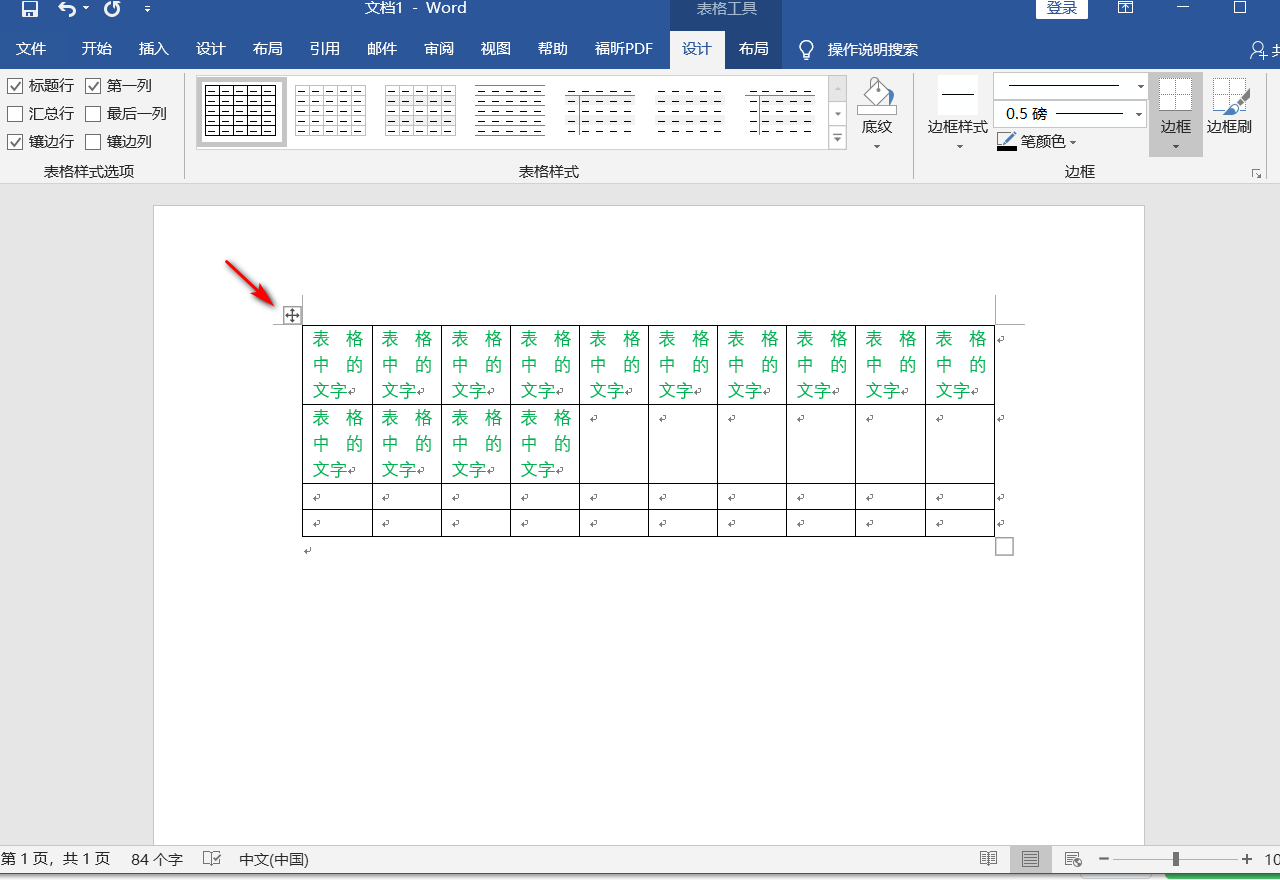
Task: Save the document with the floppy icon
Action: tap(30, 9)
